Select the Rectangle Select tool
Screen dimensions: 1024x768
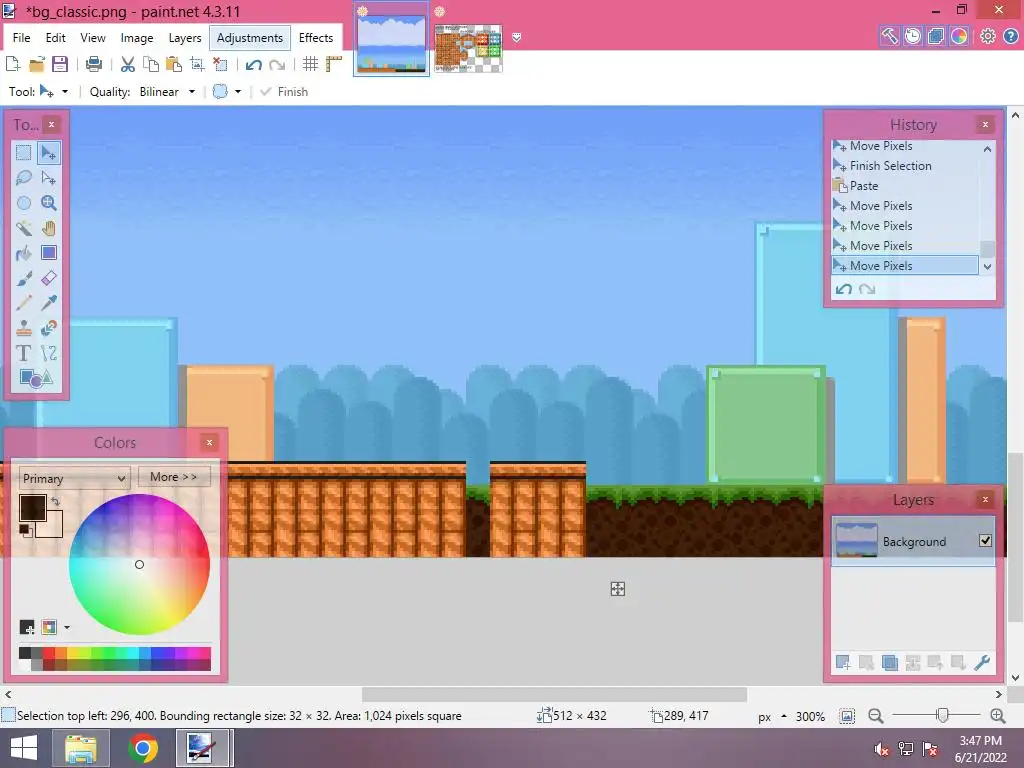click(x=24, y=153)
